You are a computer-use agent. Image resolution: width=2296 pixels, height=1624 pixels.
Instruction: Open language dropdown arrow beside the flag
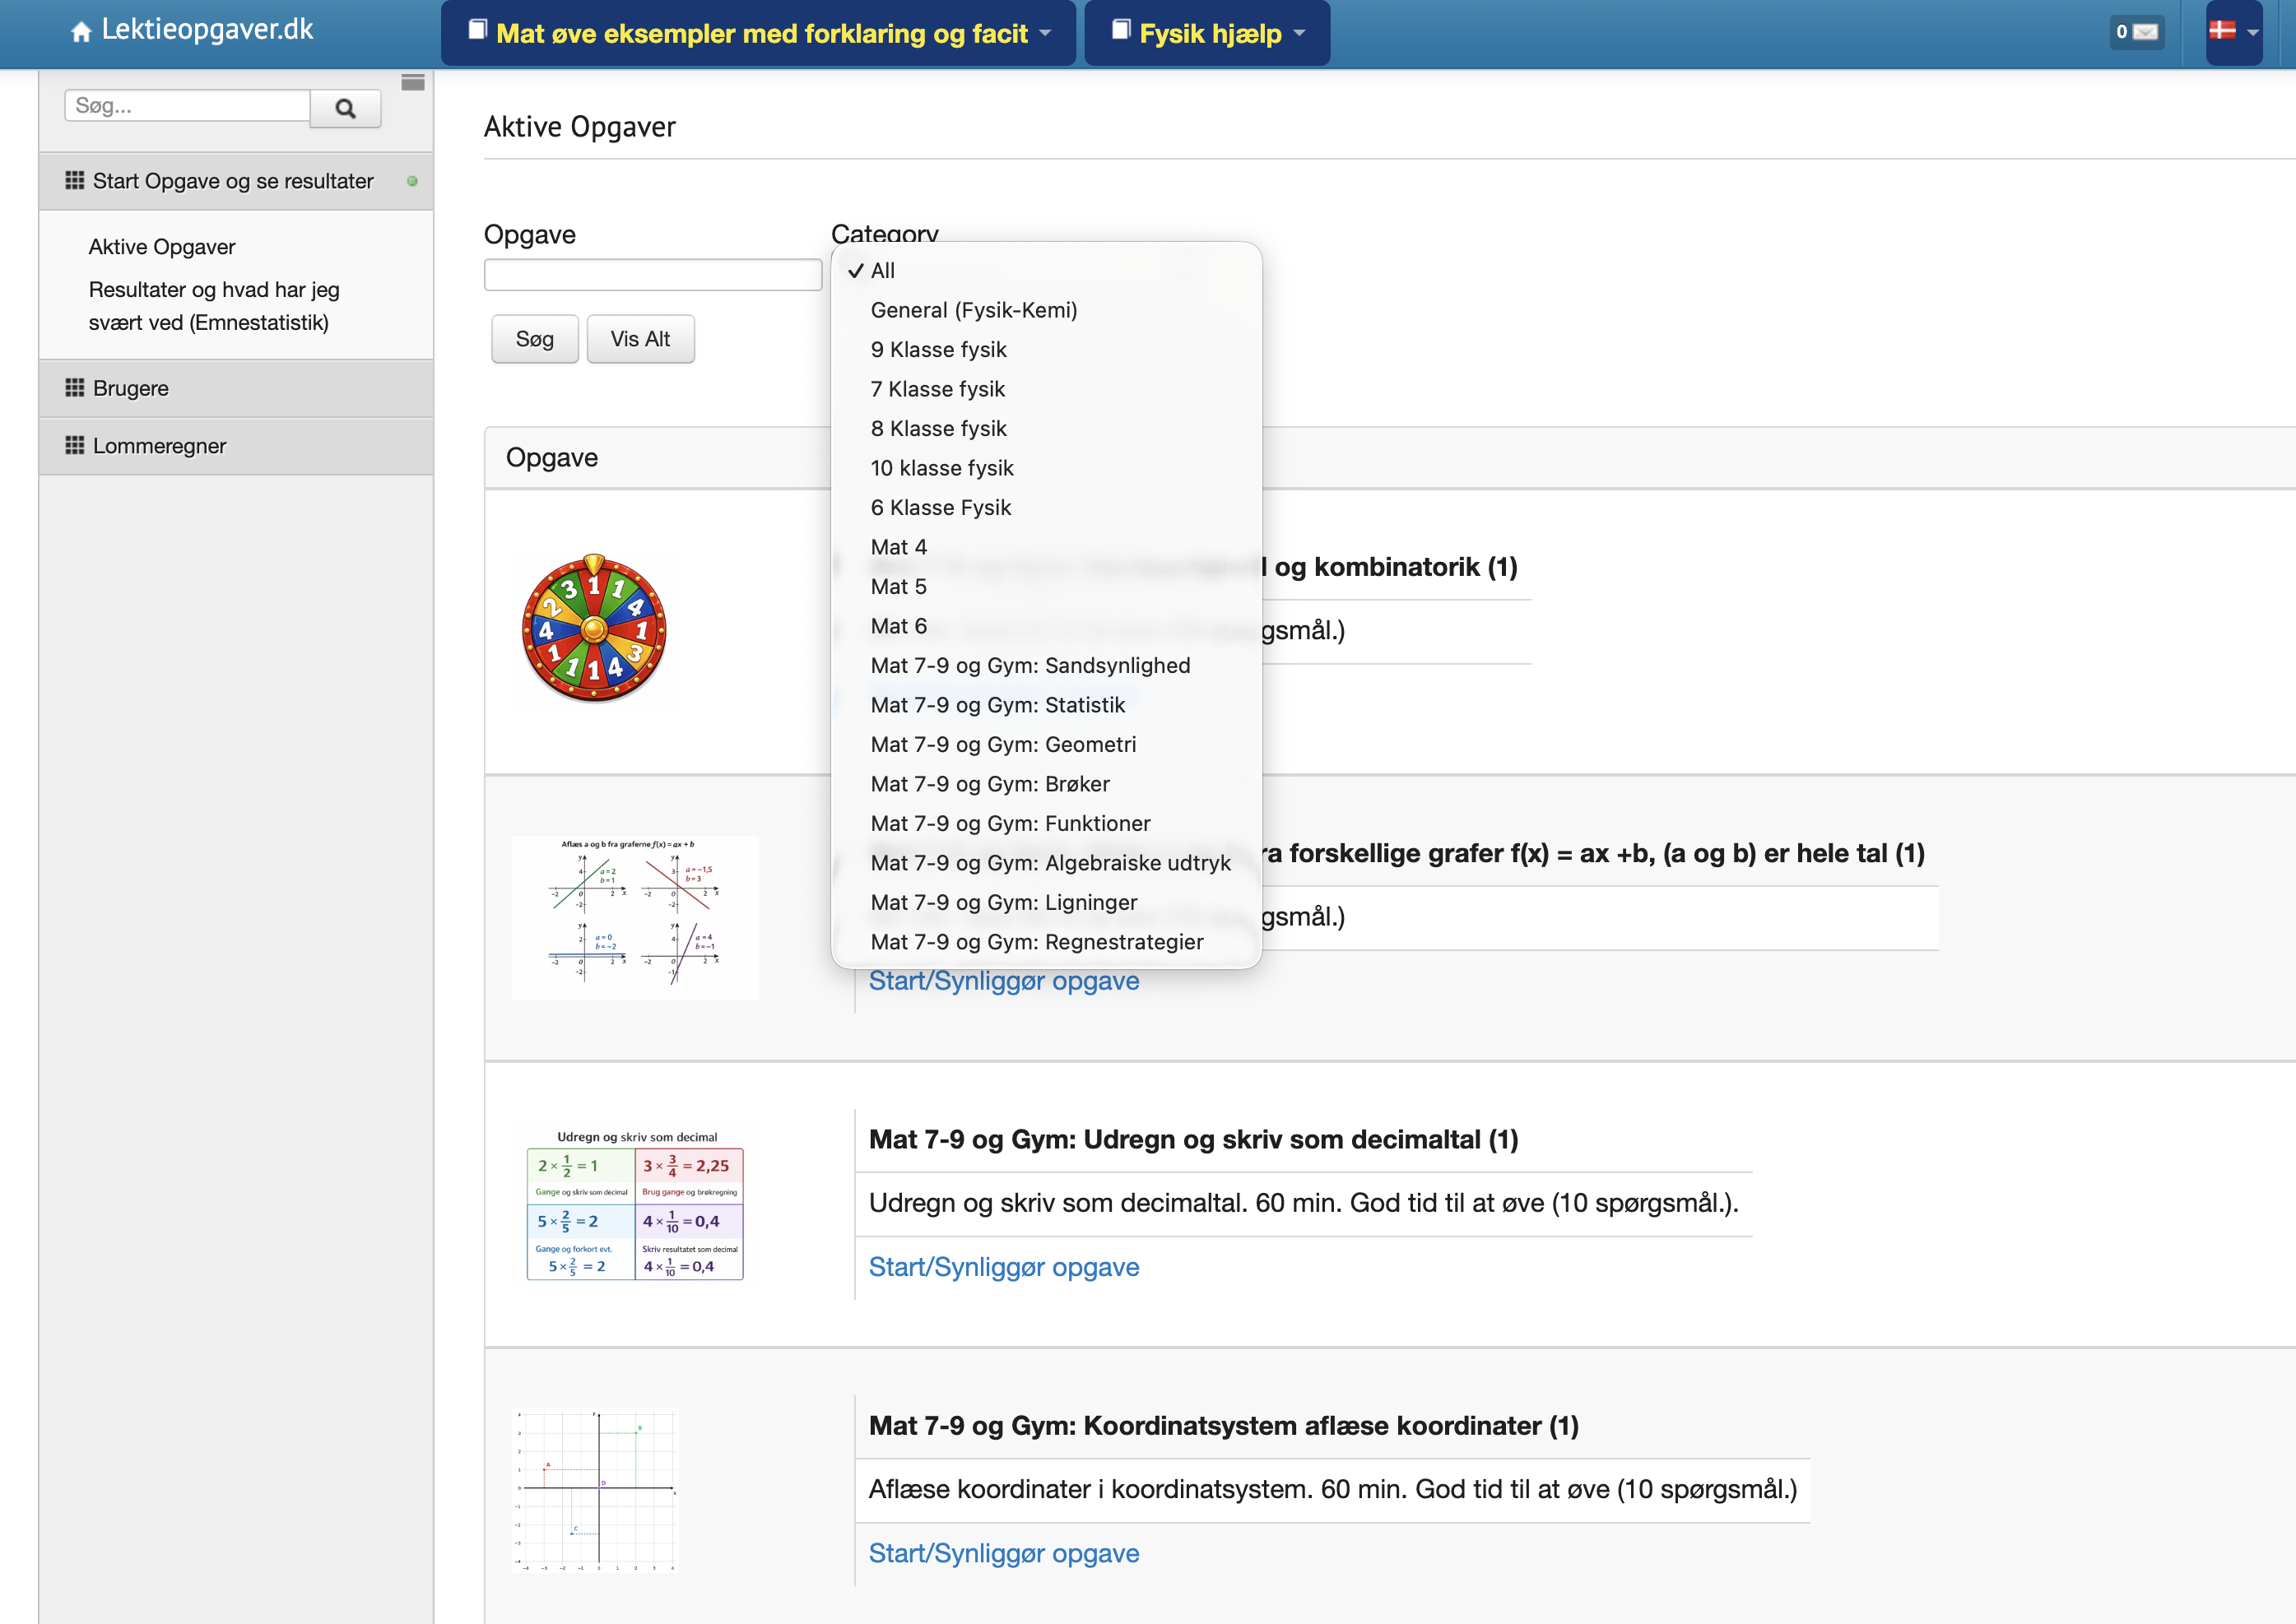point(2252,33)
